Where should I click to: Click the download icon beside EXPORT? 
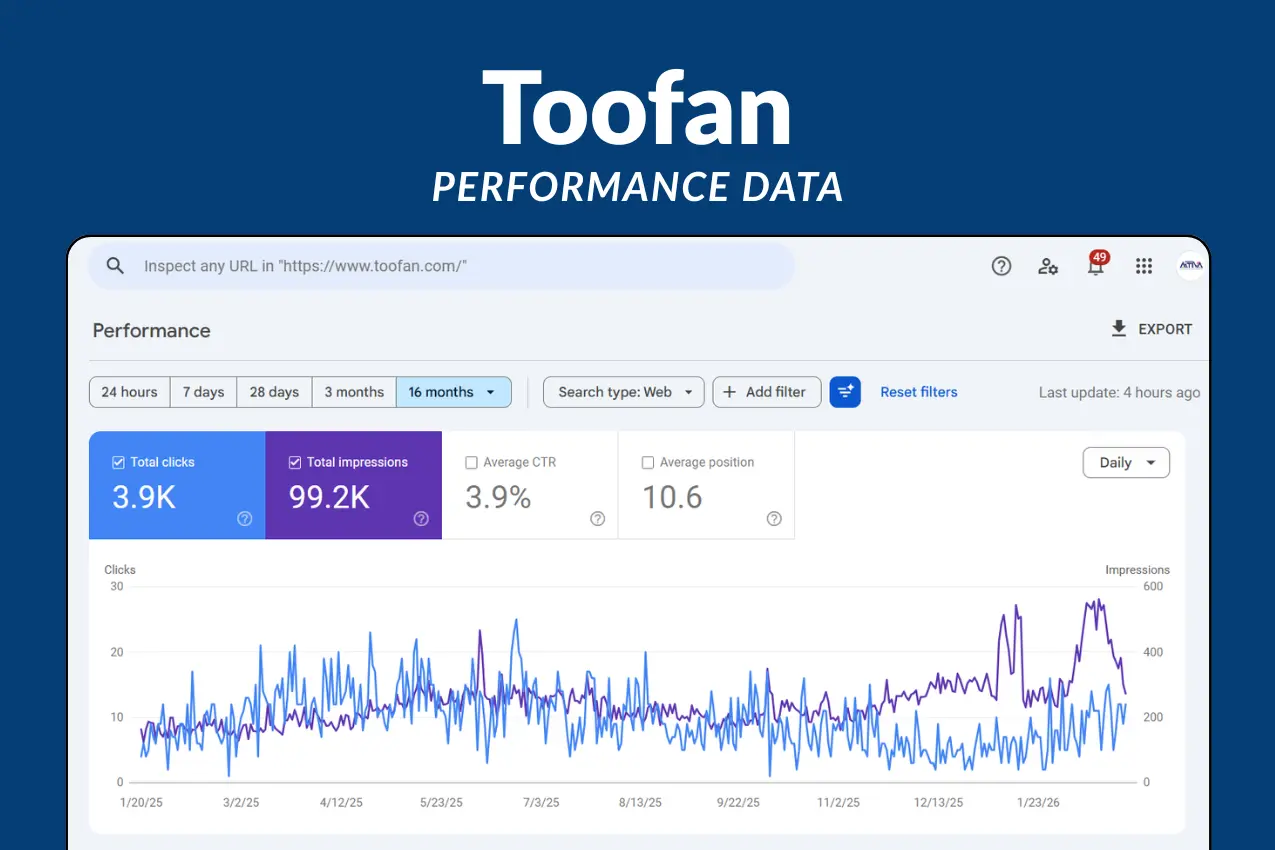1117,328
